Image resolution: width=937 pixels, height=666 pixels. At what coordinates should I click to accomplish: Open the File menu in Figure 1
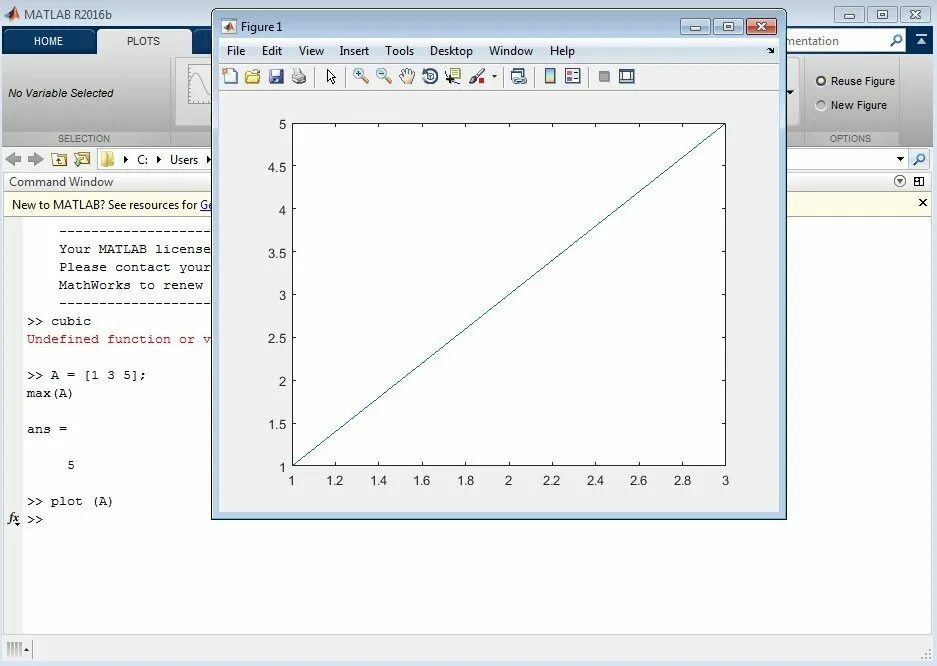236,51
